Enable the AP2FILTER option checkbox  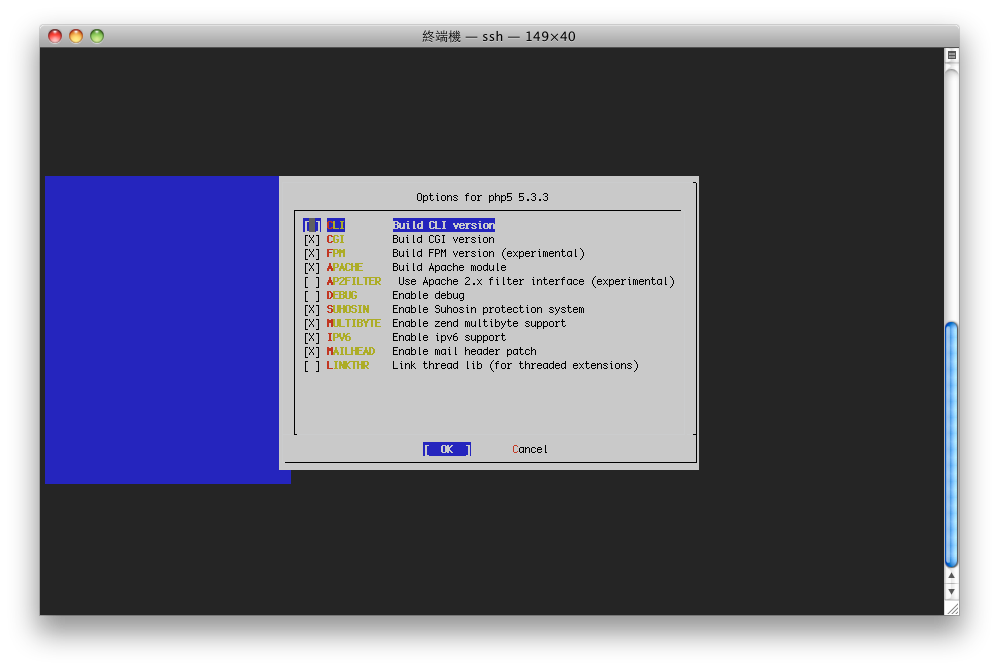[312, 282]
